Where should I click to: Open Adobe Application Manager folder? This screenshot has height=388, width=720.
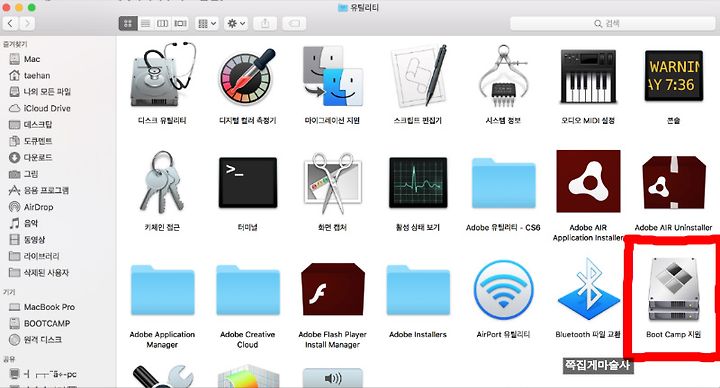(163, 290)
